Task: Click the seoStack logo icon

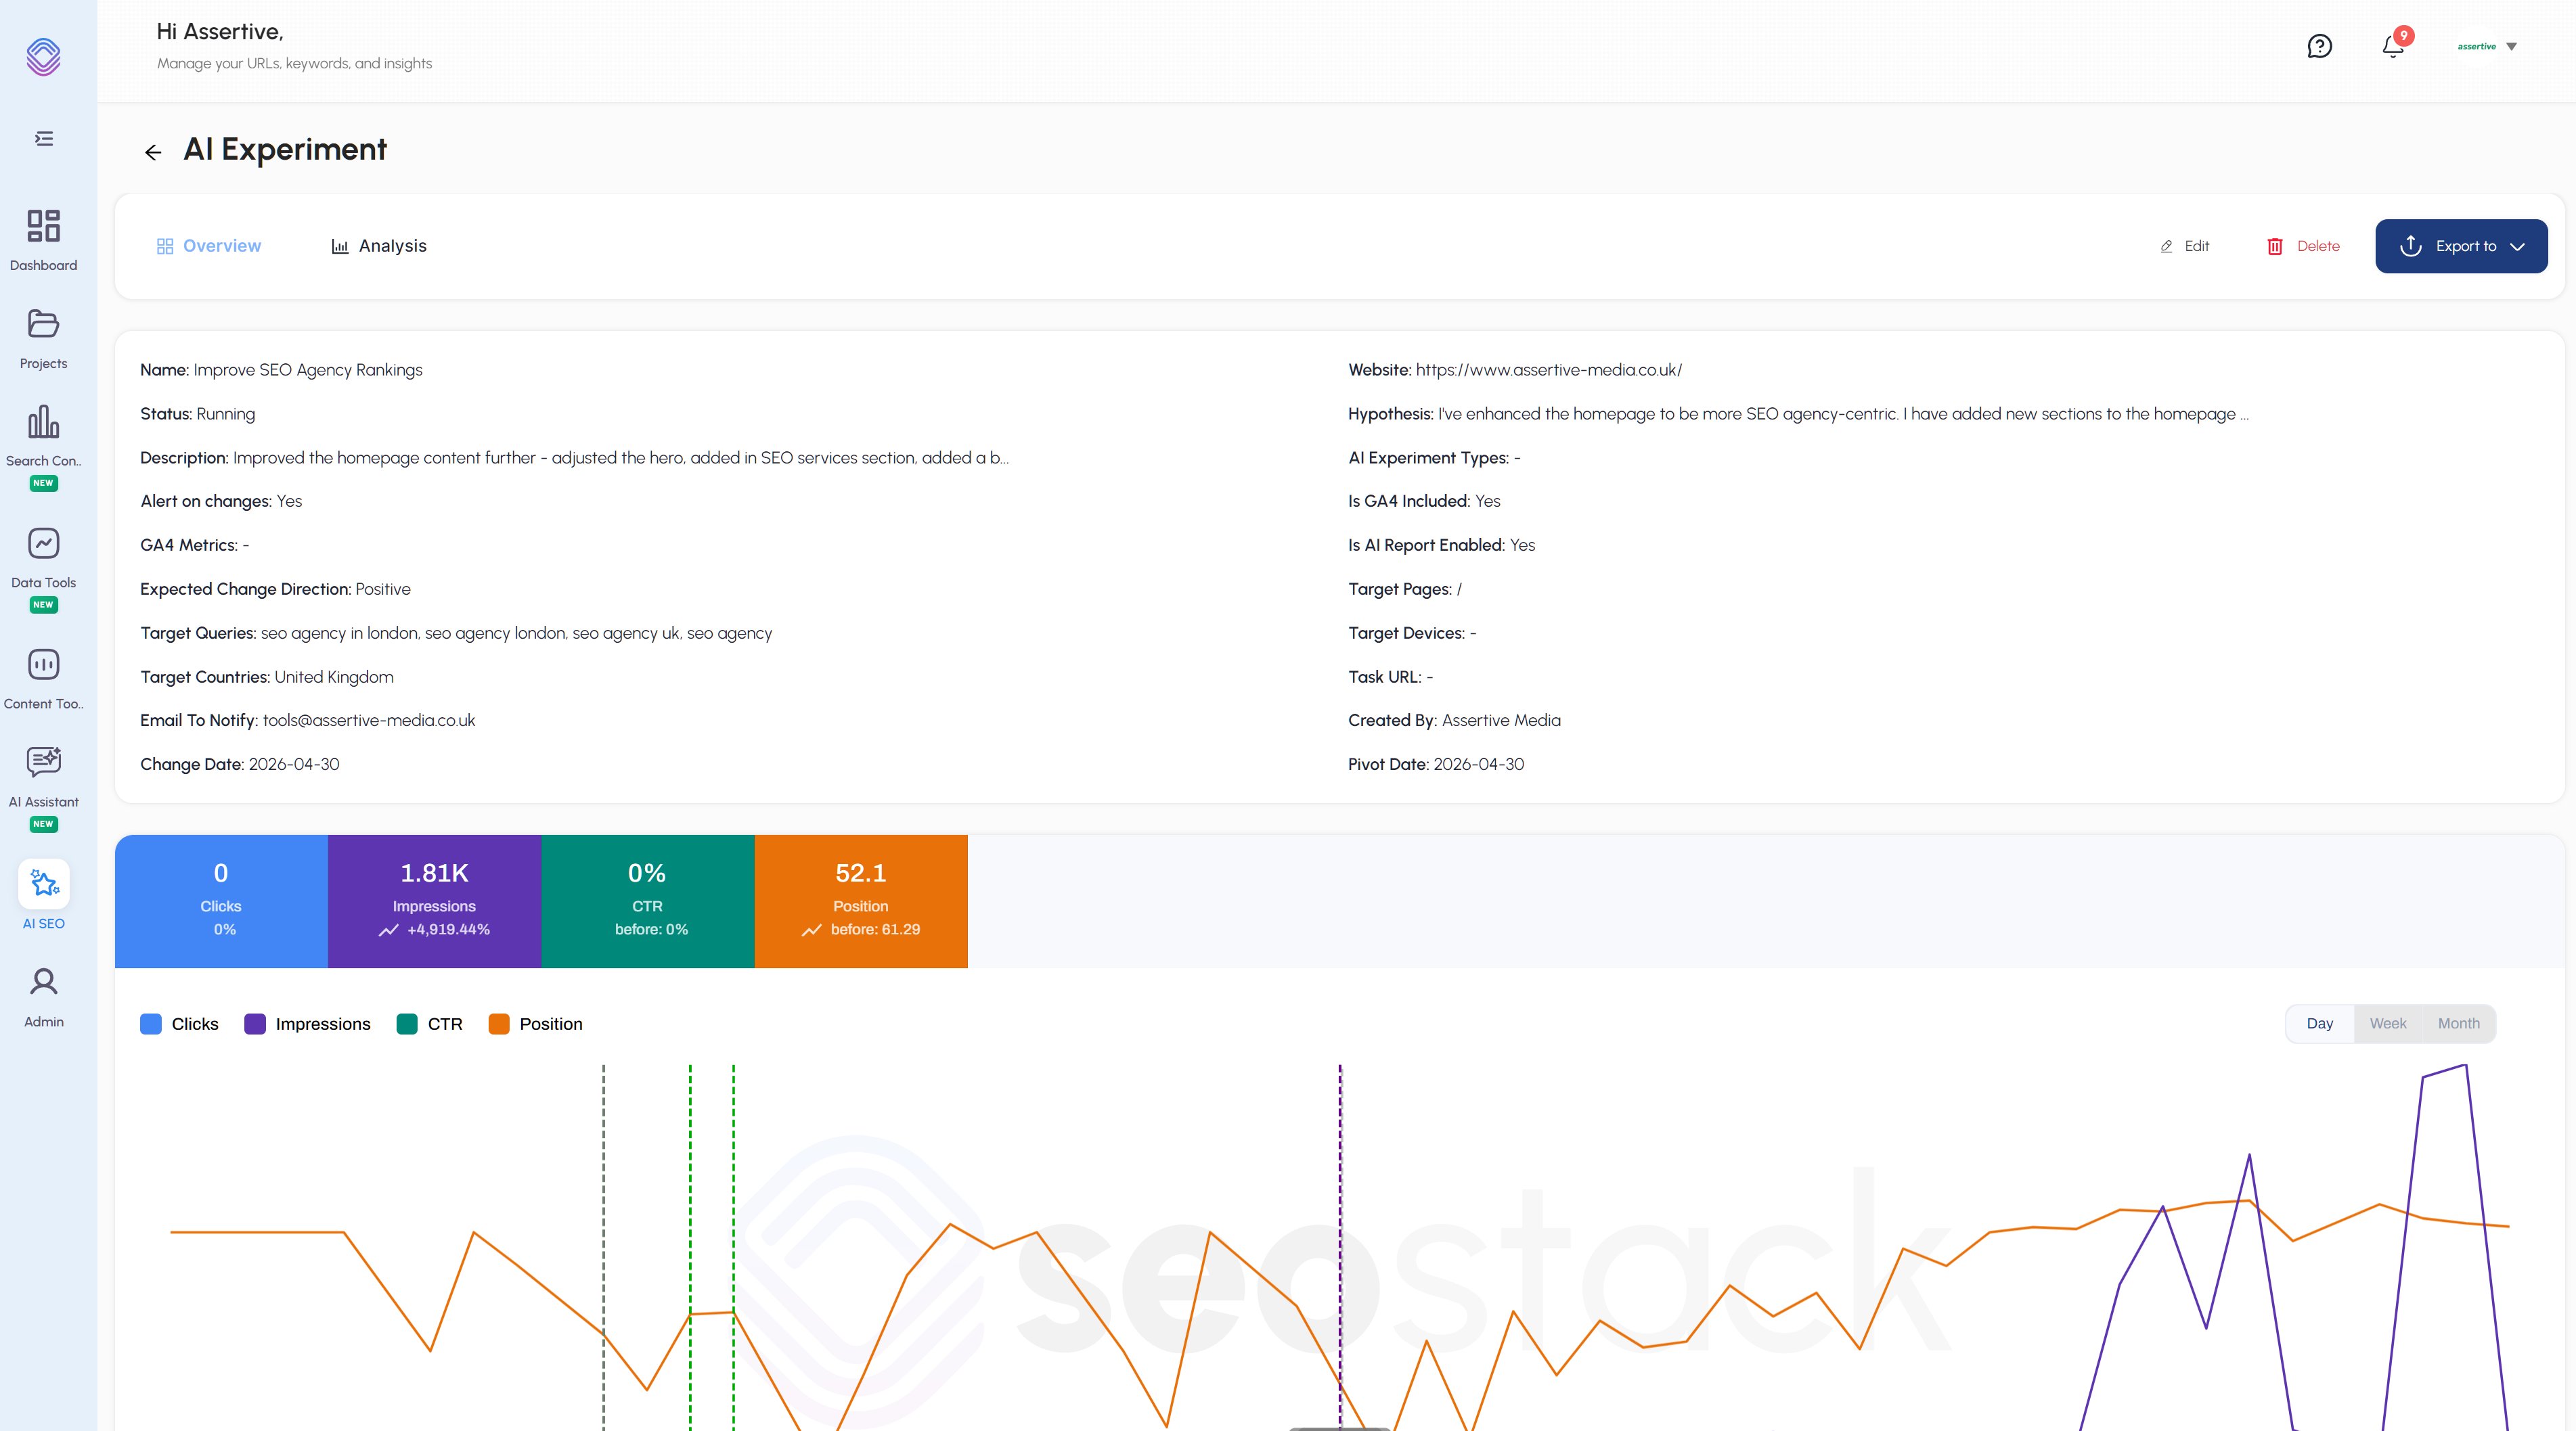Action: click(43, 56)
